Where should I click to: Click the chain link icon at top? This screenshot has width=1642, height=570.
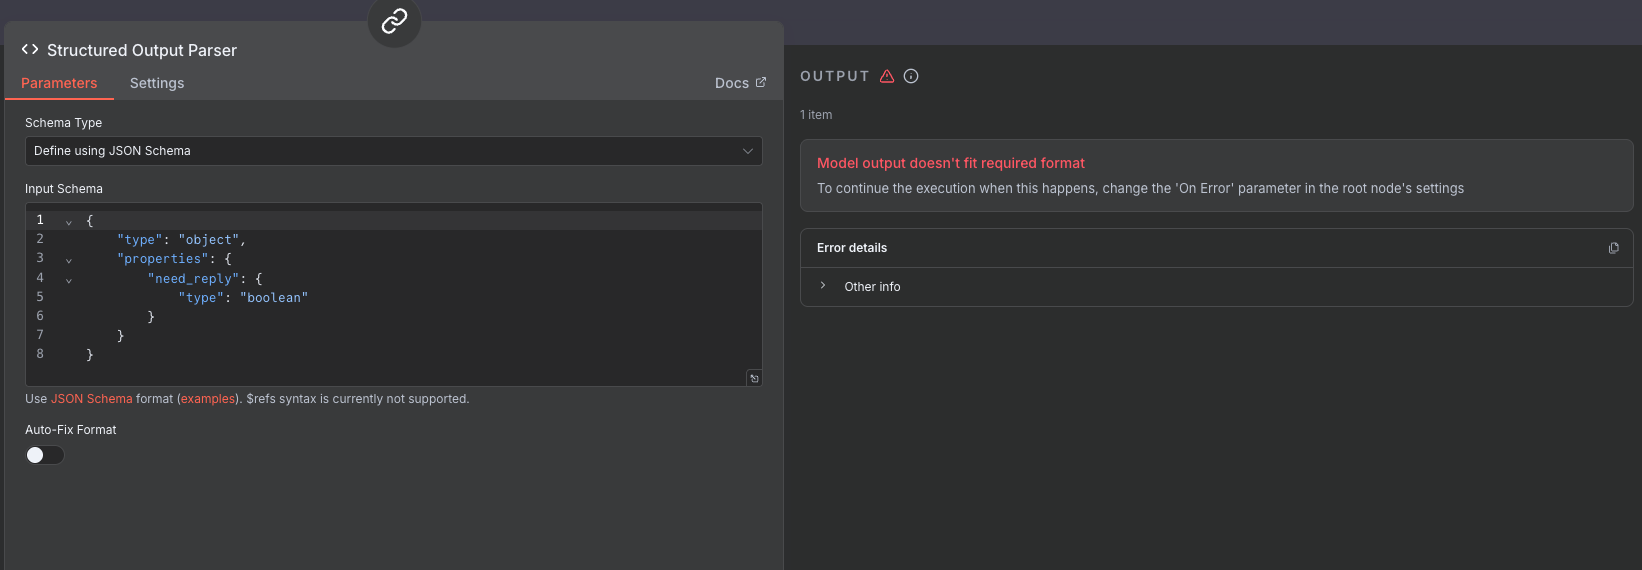tap(394, 21)
